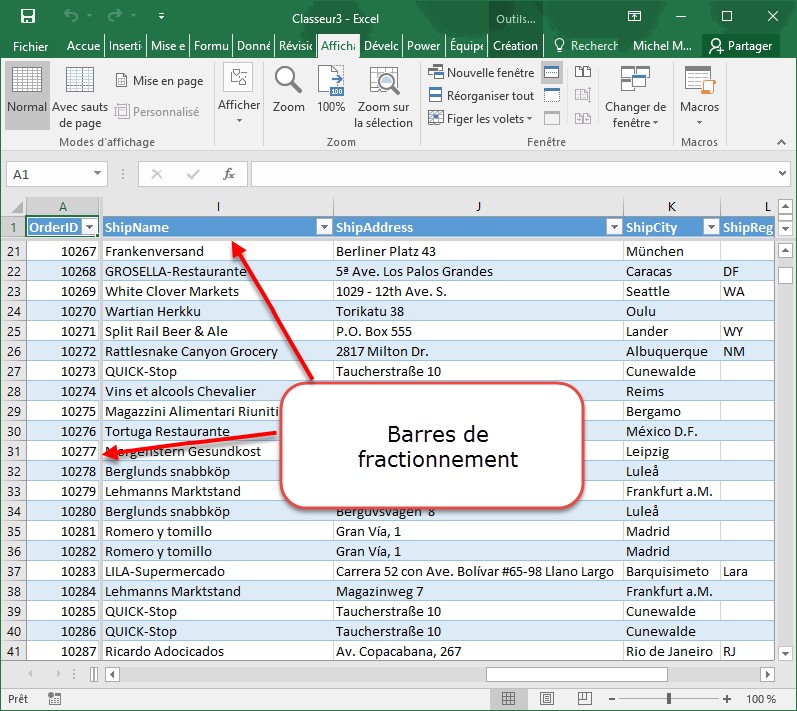The width and height of the screenshot is (797, 711).
Task: Open the Zoom magnifier dialog
Action: pyautogui.click(x=289, y=90)
